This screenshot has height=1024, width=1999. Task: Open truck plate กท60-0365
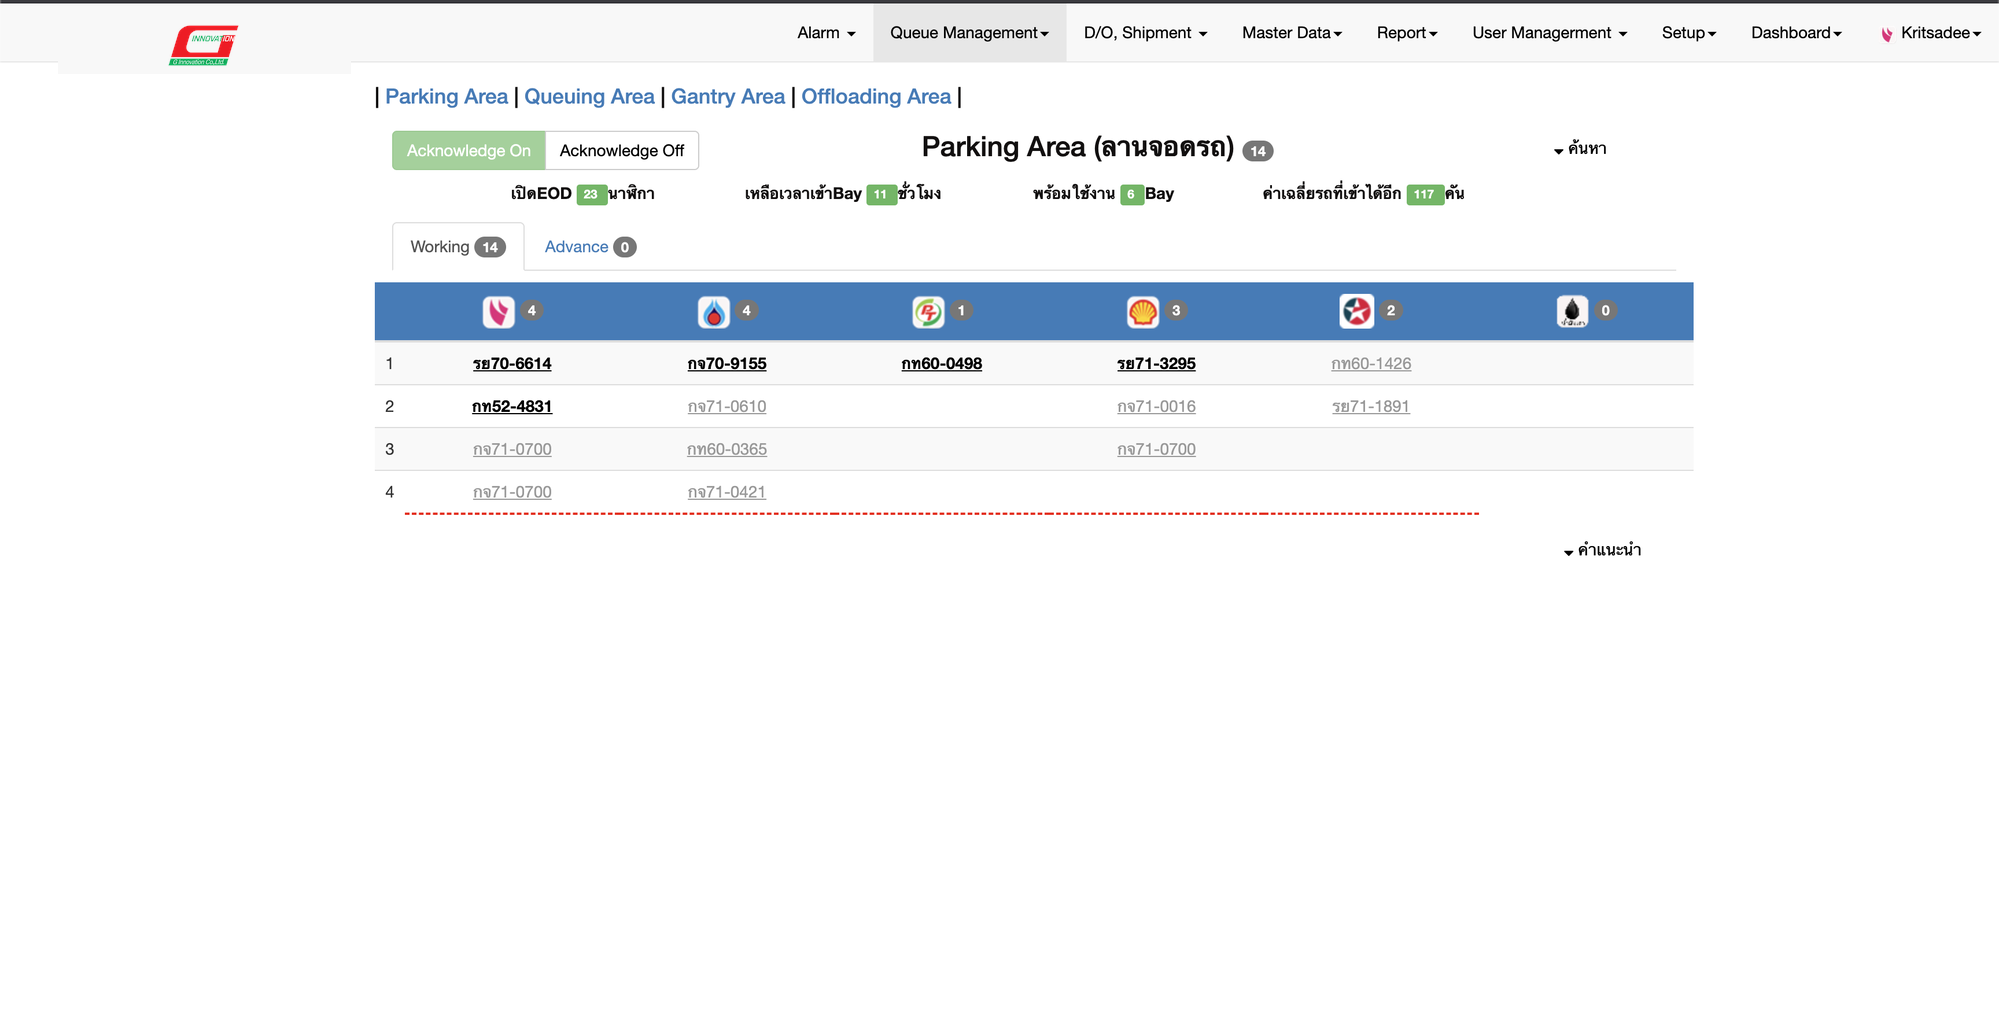click(x=727, y=450)
